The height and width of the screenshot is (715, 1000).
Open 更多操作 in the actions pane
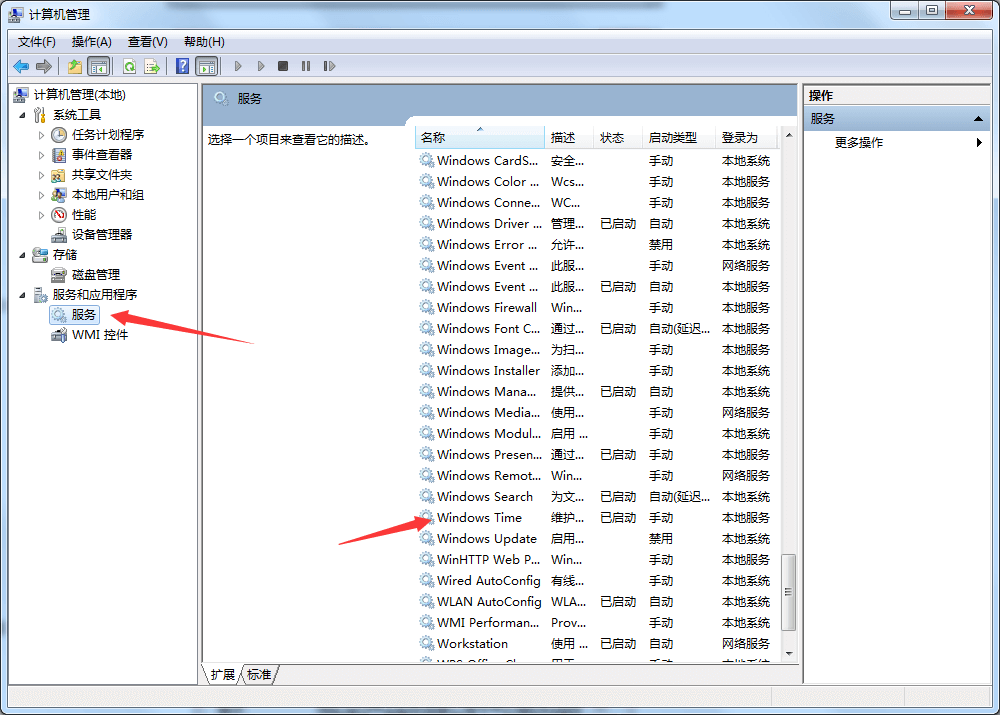tap(858, 143)
